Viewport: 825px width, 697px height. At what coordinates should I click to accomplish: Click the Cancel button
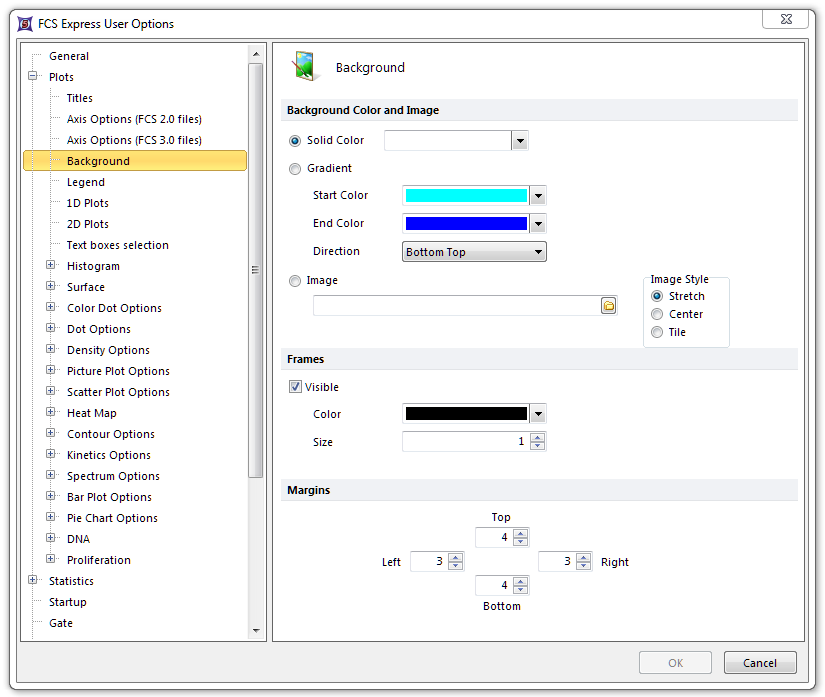pyautogui.click(x=760, y=663)
